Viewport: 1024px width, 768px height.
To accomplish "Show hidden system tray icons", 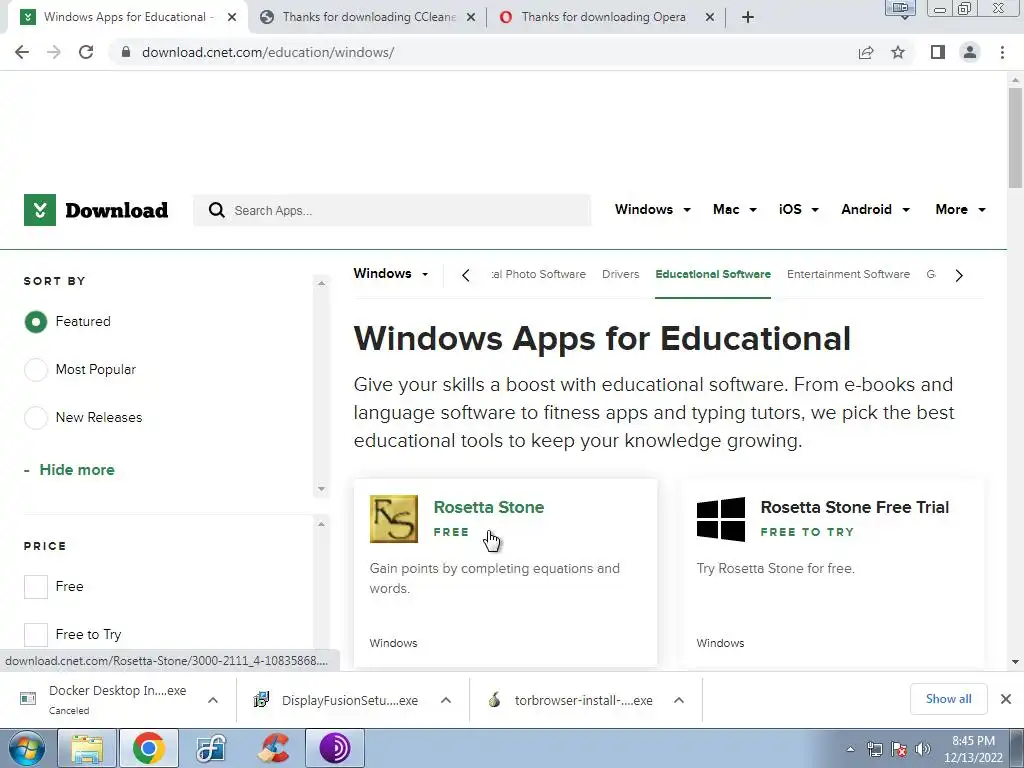I will tap(850, 749).
